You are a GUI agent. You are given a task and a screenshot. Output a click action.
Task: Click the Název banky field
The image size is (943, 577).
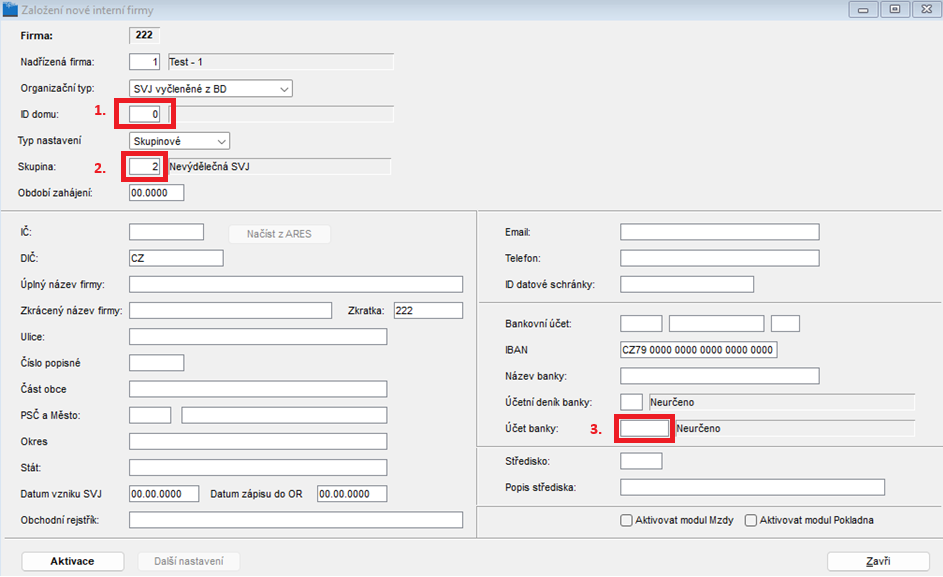click(x=720, y=376)
